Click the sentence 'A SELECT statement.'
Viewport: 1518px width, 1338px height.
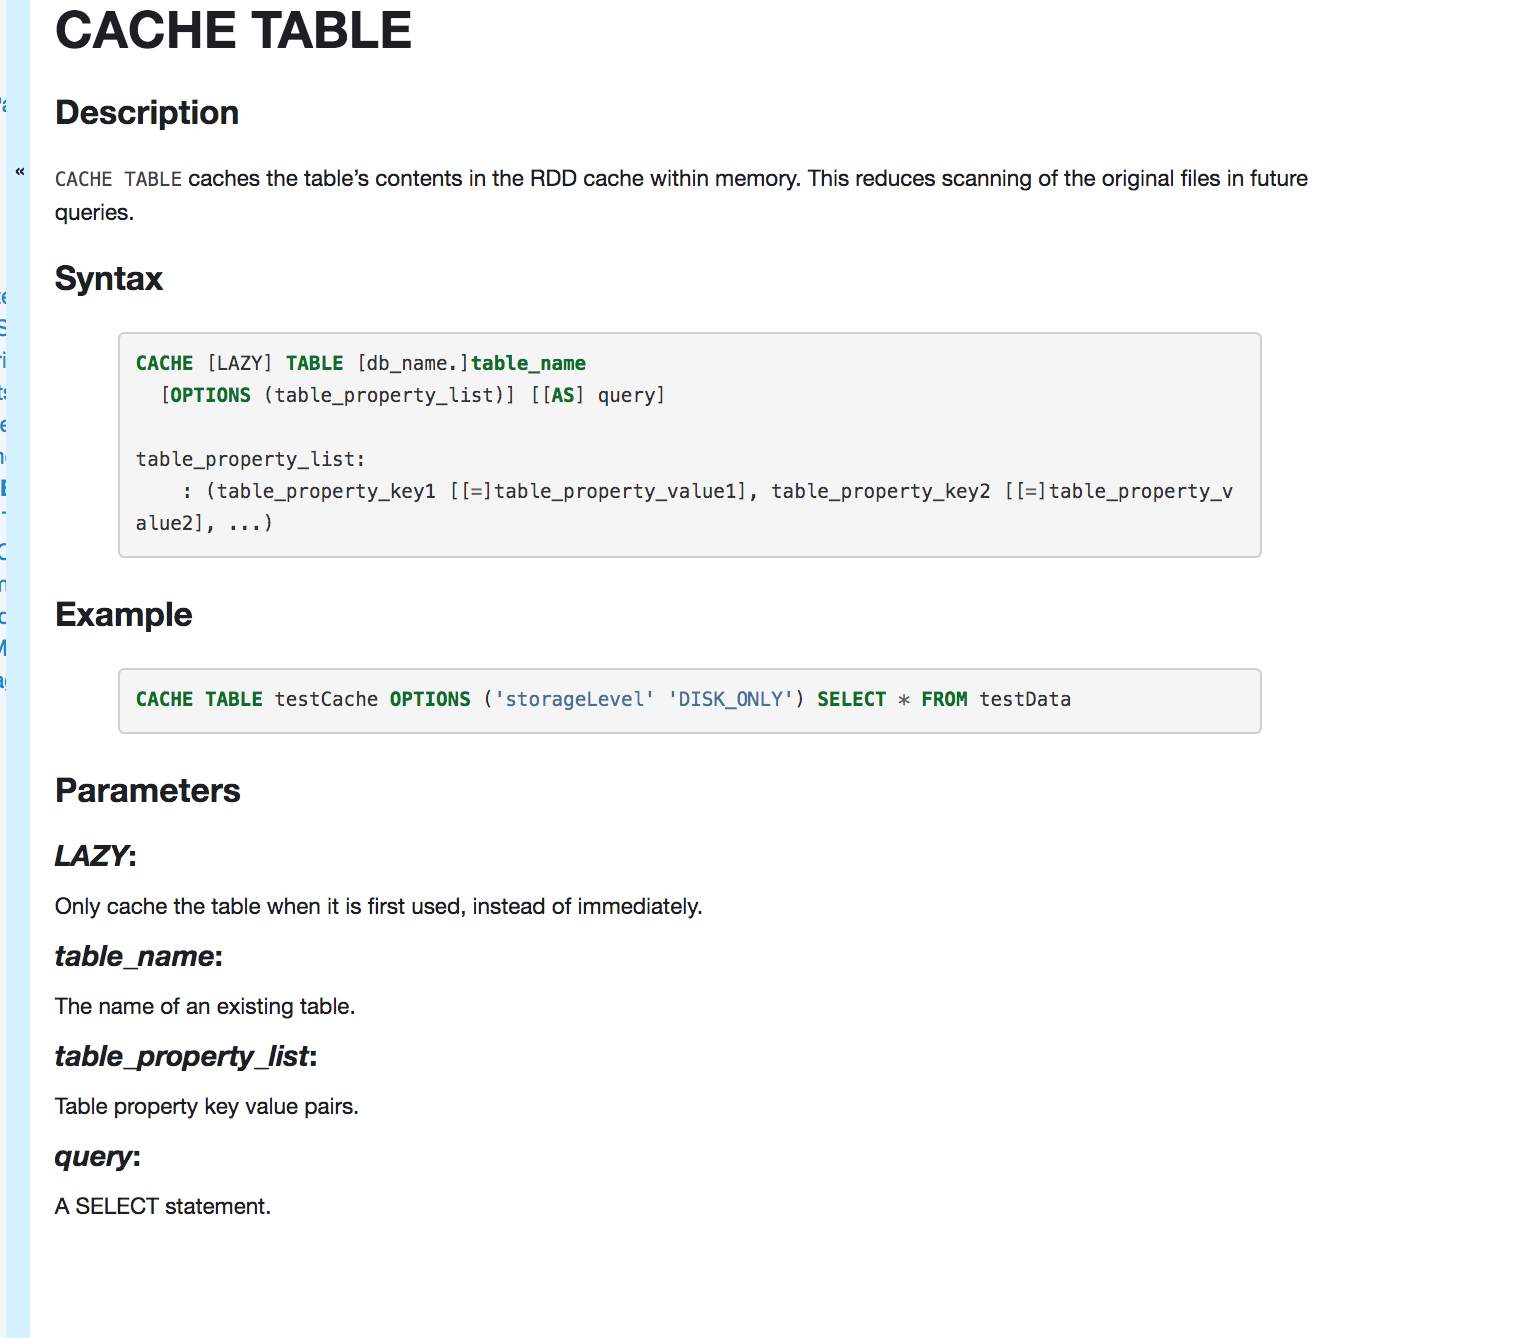(163, 1206)
